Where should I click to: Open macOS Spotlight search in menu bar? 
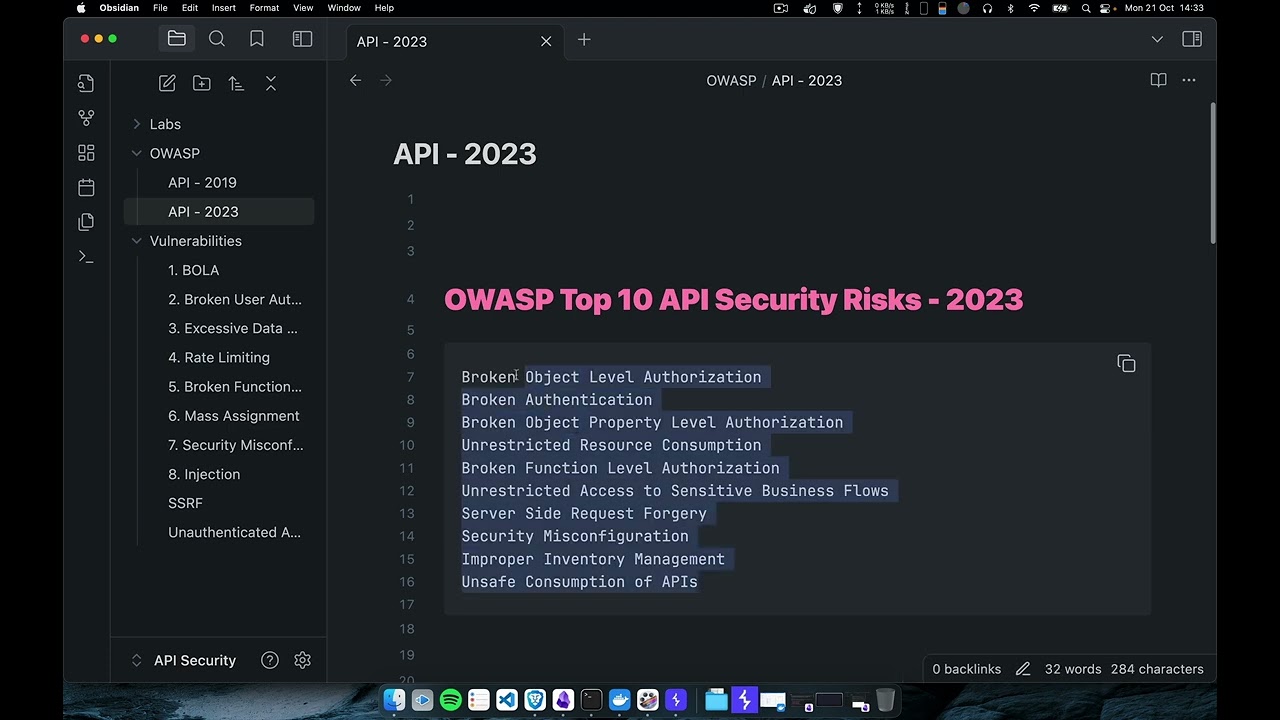1086,8
